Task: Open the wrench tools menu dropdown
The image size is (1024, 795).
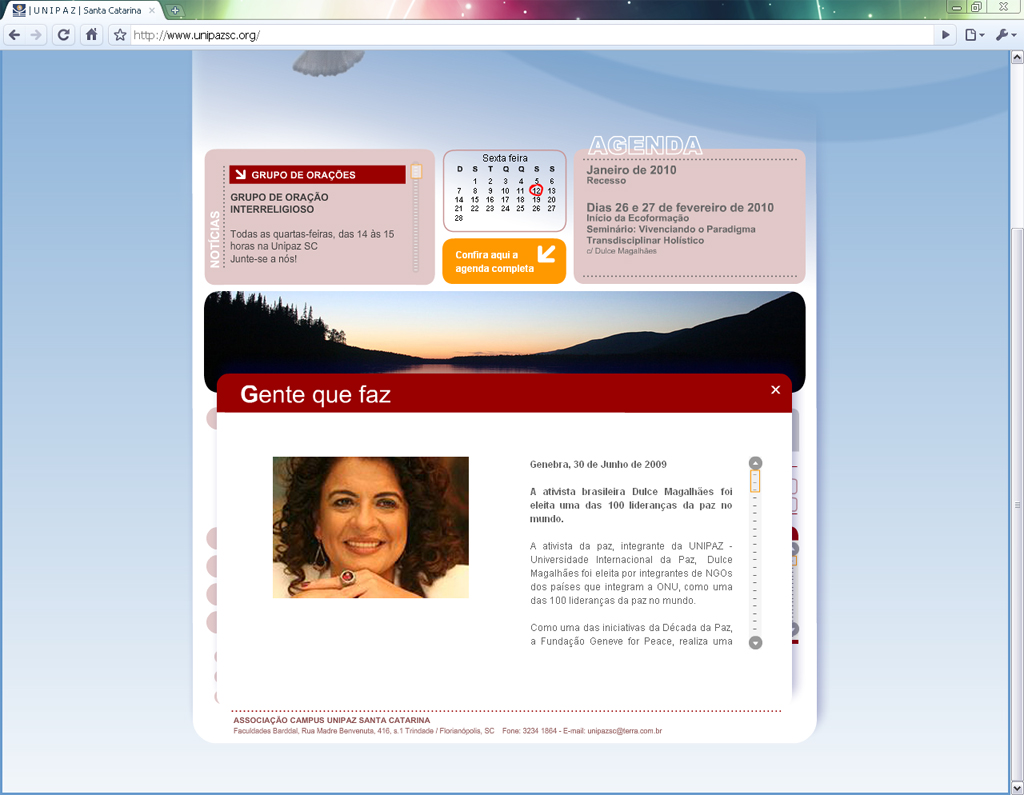Action: pyautogui.click(x=1004, y=35)
